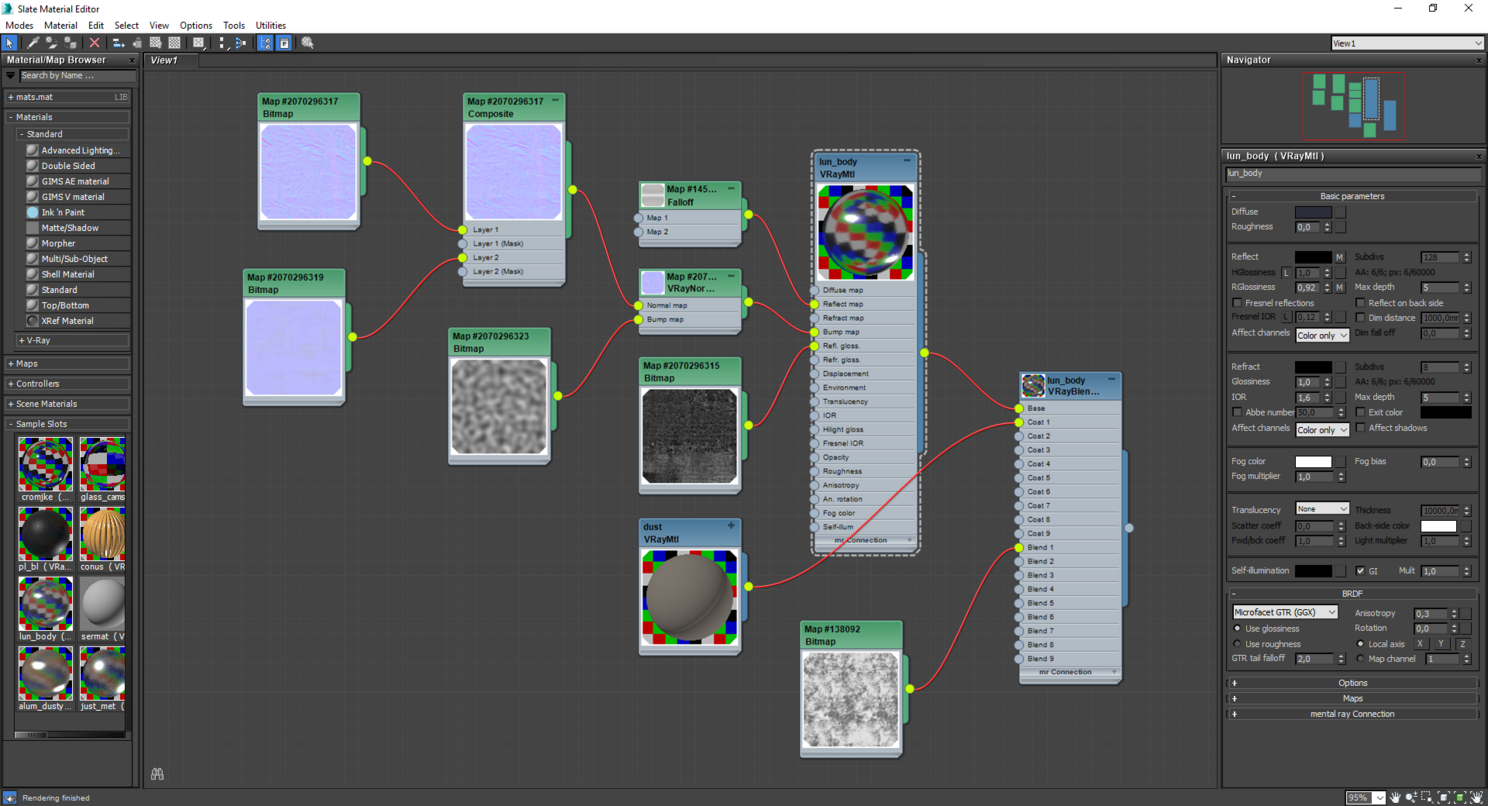Toggle Self-illumination GI checkbox
The height and width of the screenshot is (806, 1488).
coord(1360,571)
